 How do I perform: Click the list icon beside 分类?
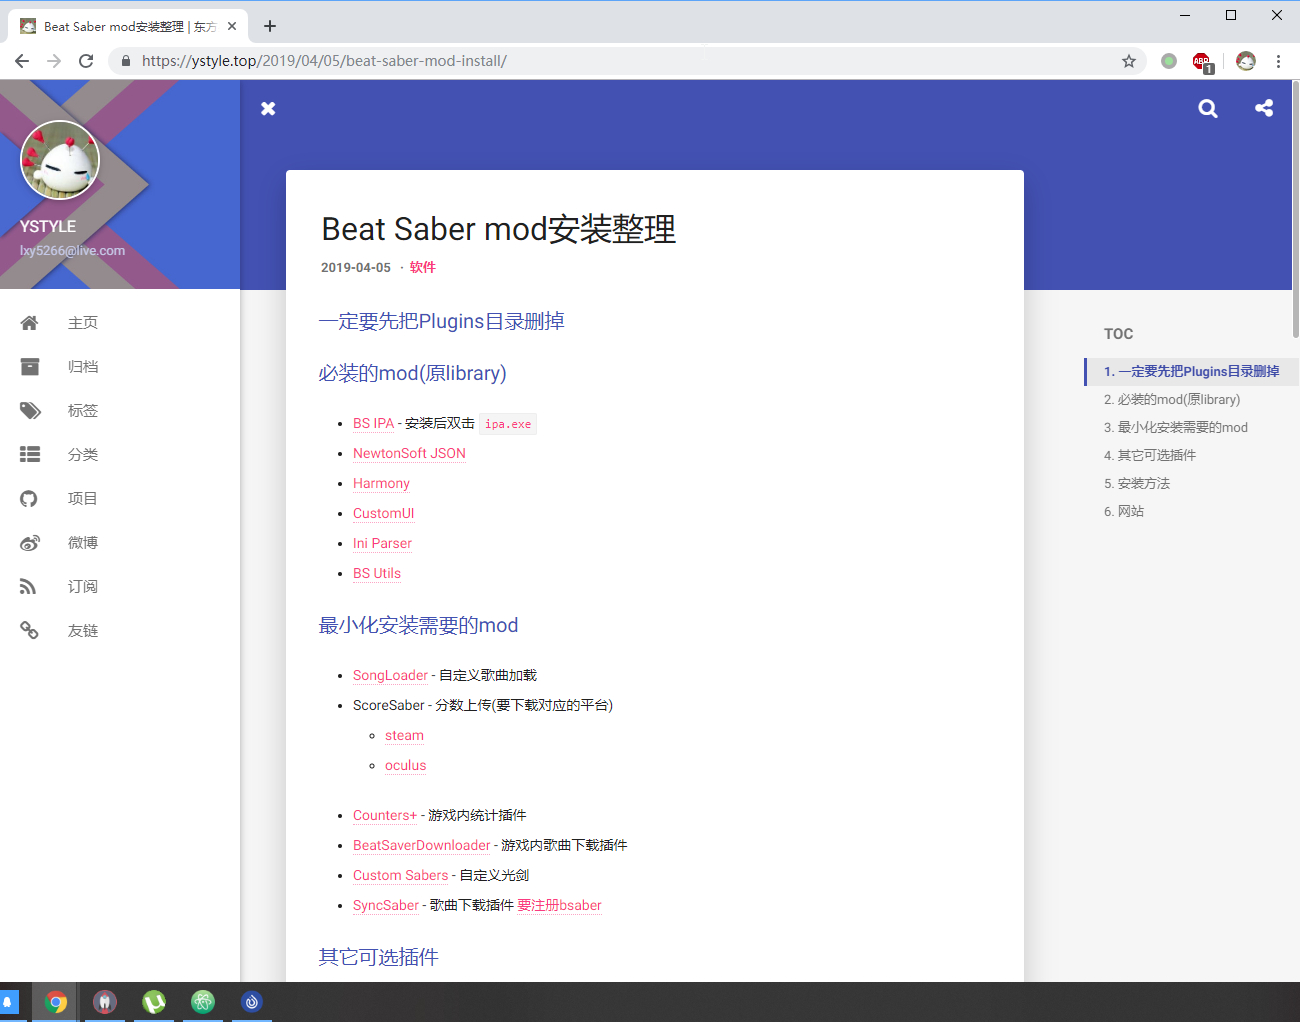point(30,455)
